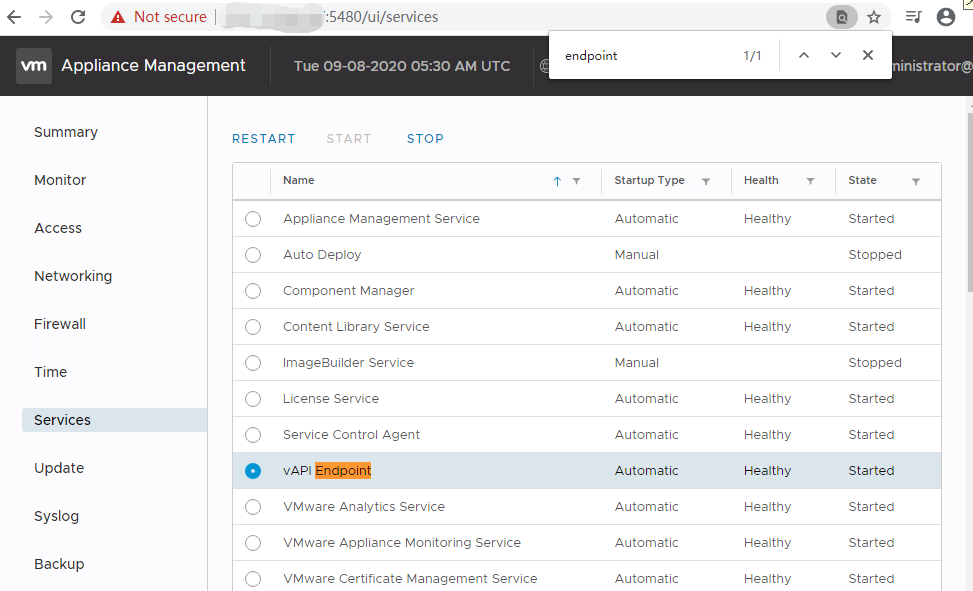Open the Monitor page in sidebar

(60, 180)
